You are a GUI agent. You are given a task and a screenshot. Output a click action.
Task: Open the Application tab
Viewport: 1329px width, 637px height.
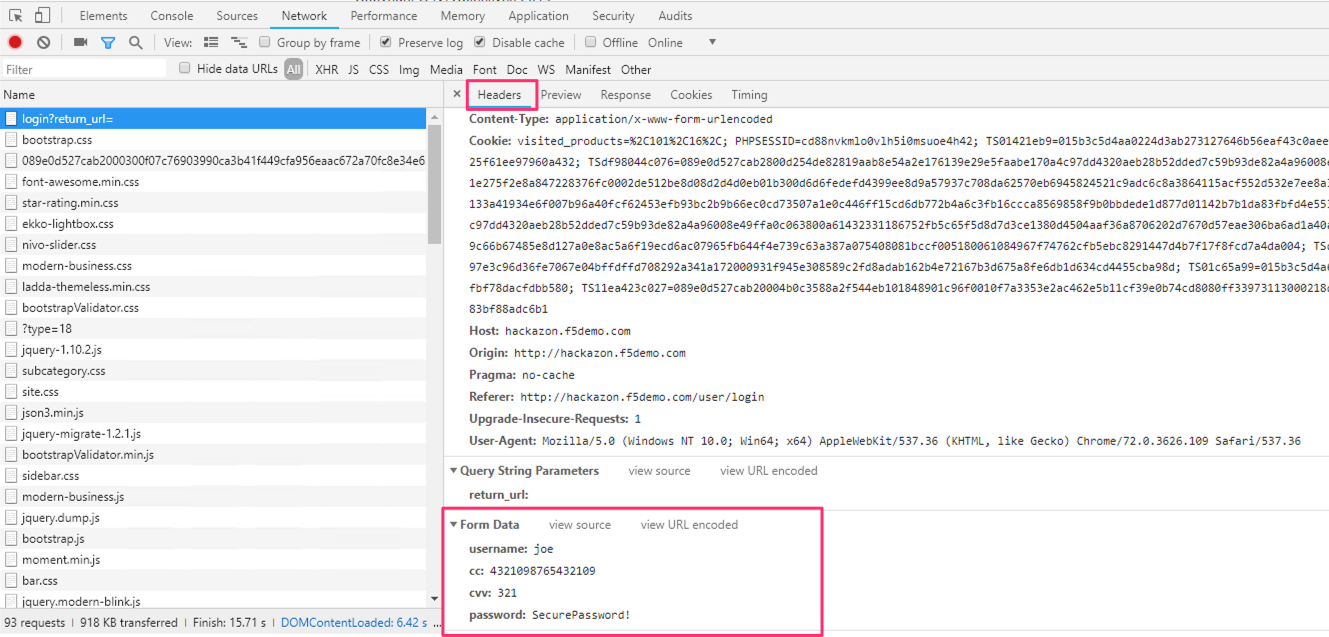(x=538, y=16)
